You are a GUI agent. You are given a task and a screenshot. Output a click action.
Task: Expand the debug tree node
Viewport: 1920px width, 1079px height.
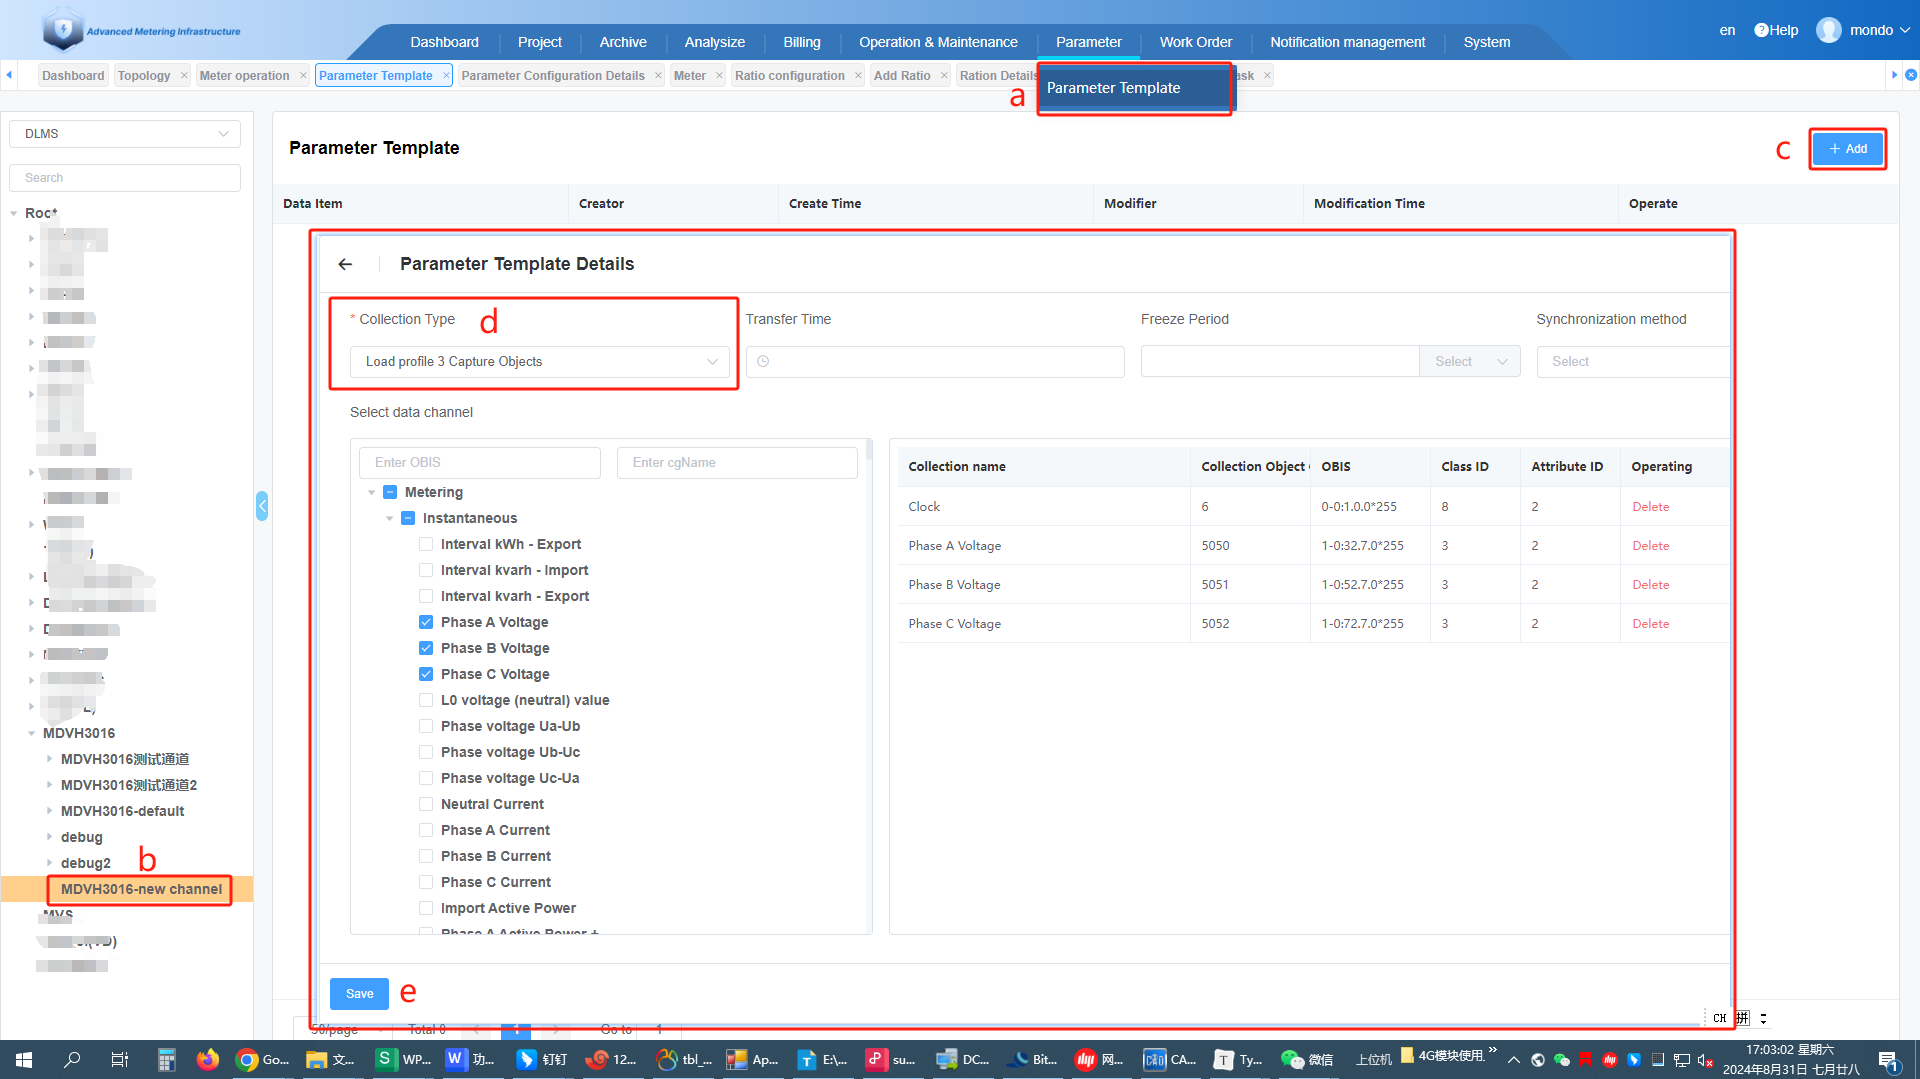tap(49, 837)
